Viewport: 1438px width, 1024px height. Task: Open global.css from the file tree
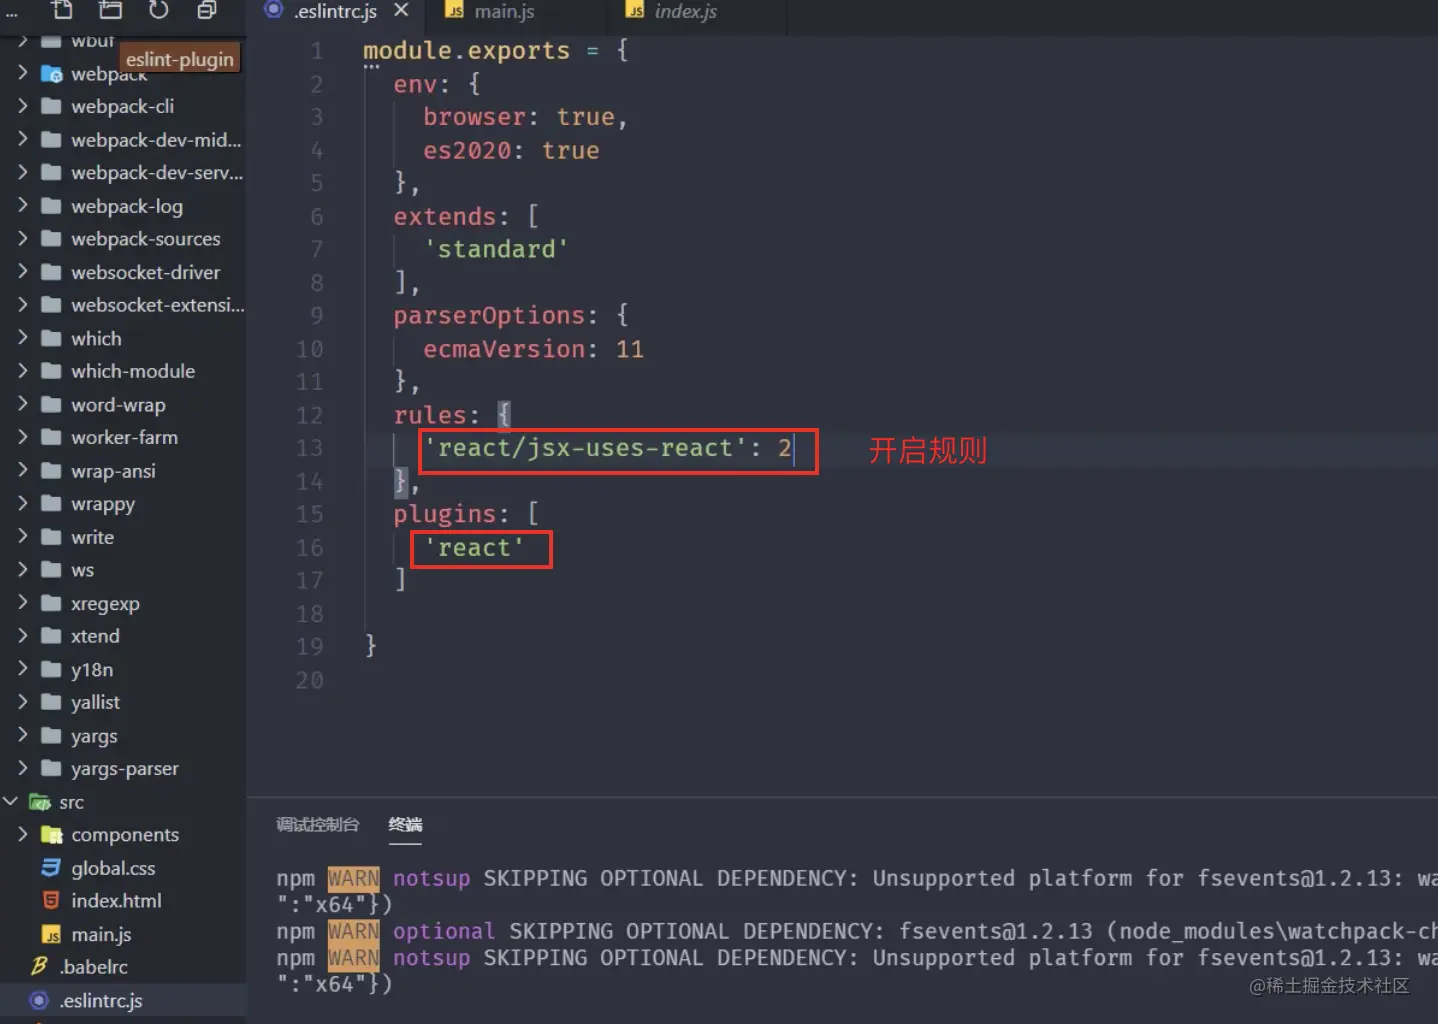click(x=113, y=868)
